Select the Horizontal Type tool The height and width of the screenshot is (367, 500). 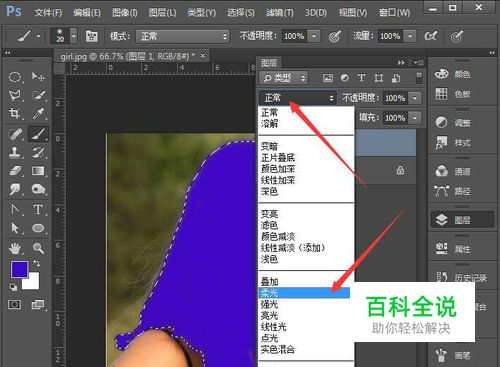click(x=38, y=210)
